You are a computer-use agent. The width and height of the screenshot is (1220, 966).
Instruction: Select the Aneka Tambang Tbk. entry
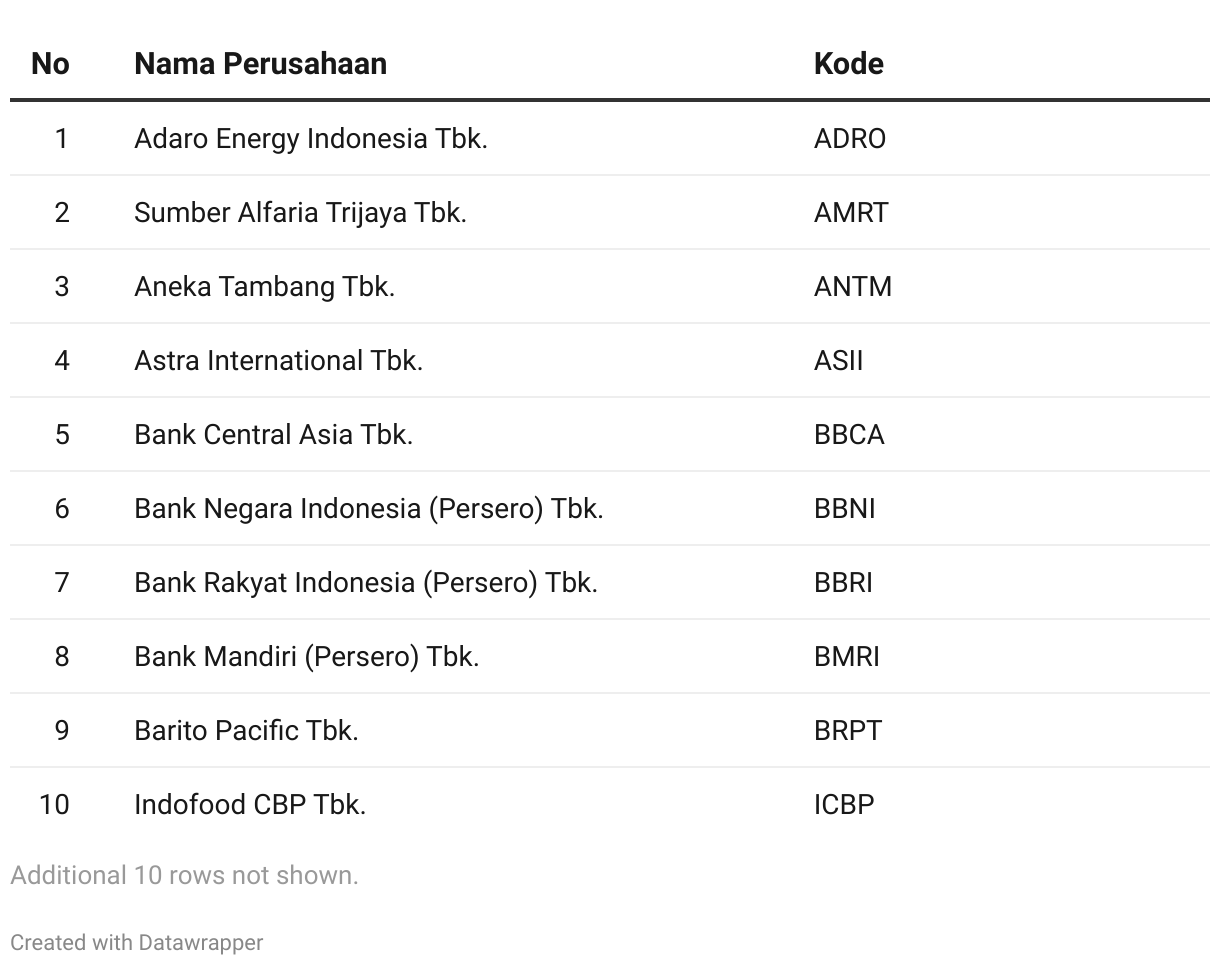coord(264,286)
